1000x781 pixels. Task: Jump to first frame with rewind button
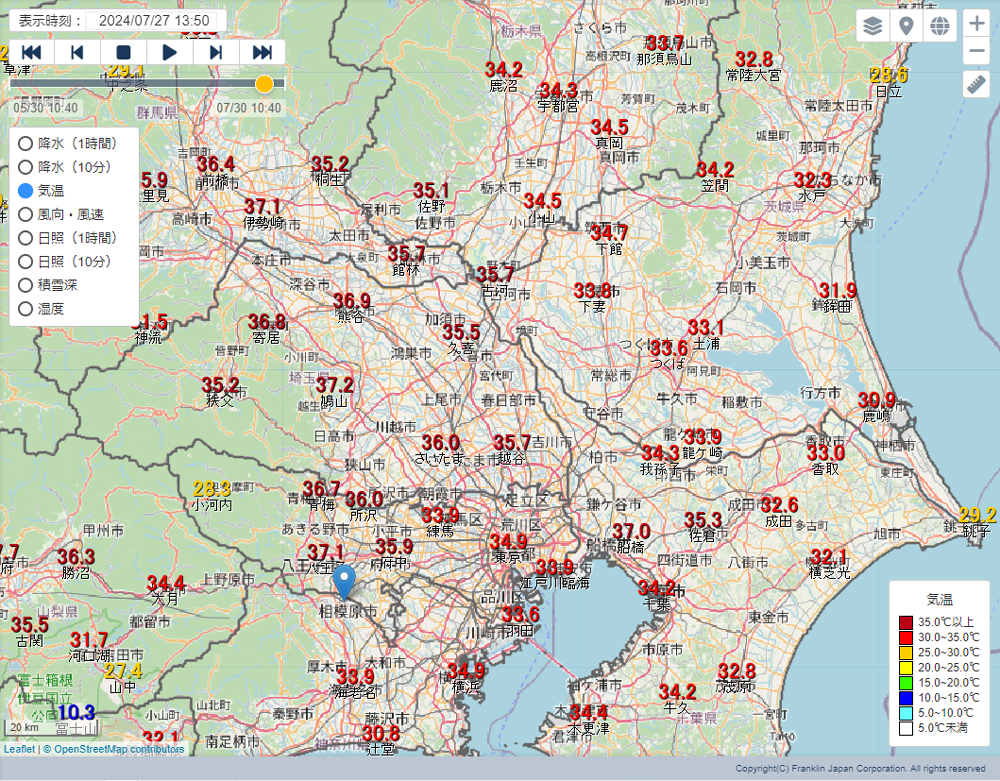(31, 52)
